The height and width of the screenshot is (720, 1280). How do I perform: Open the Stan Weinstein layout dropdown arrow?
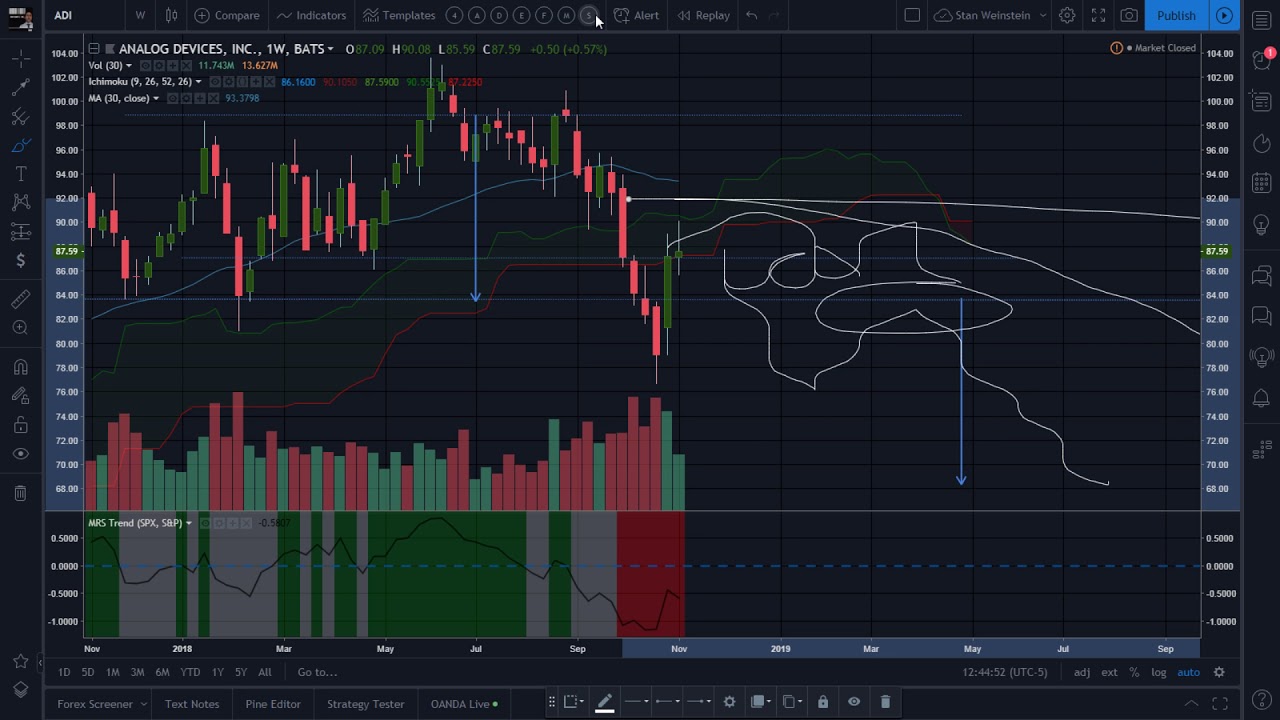[x=1042, y=15]
